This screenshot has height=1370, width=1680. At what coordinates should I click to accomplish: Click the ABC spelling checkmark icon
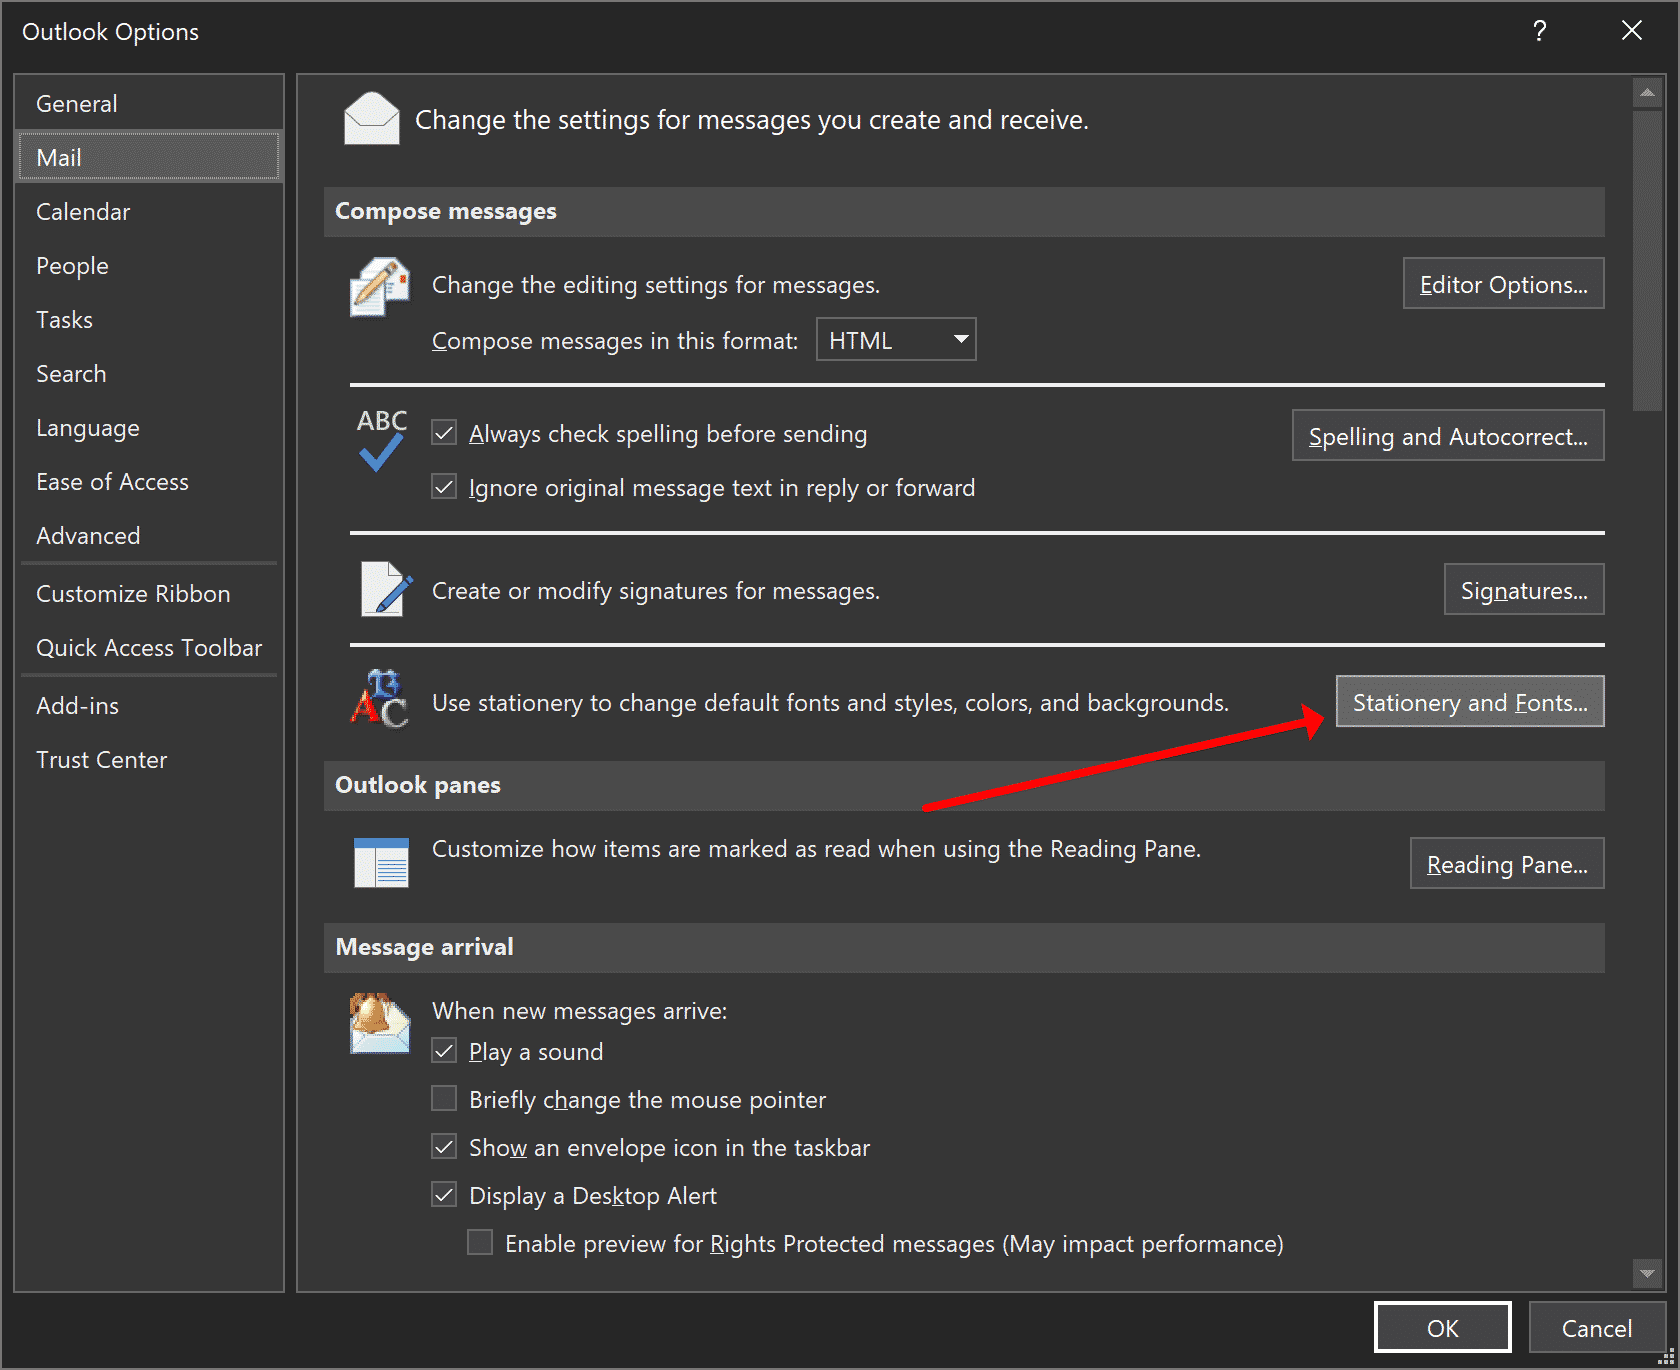381,440
